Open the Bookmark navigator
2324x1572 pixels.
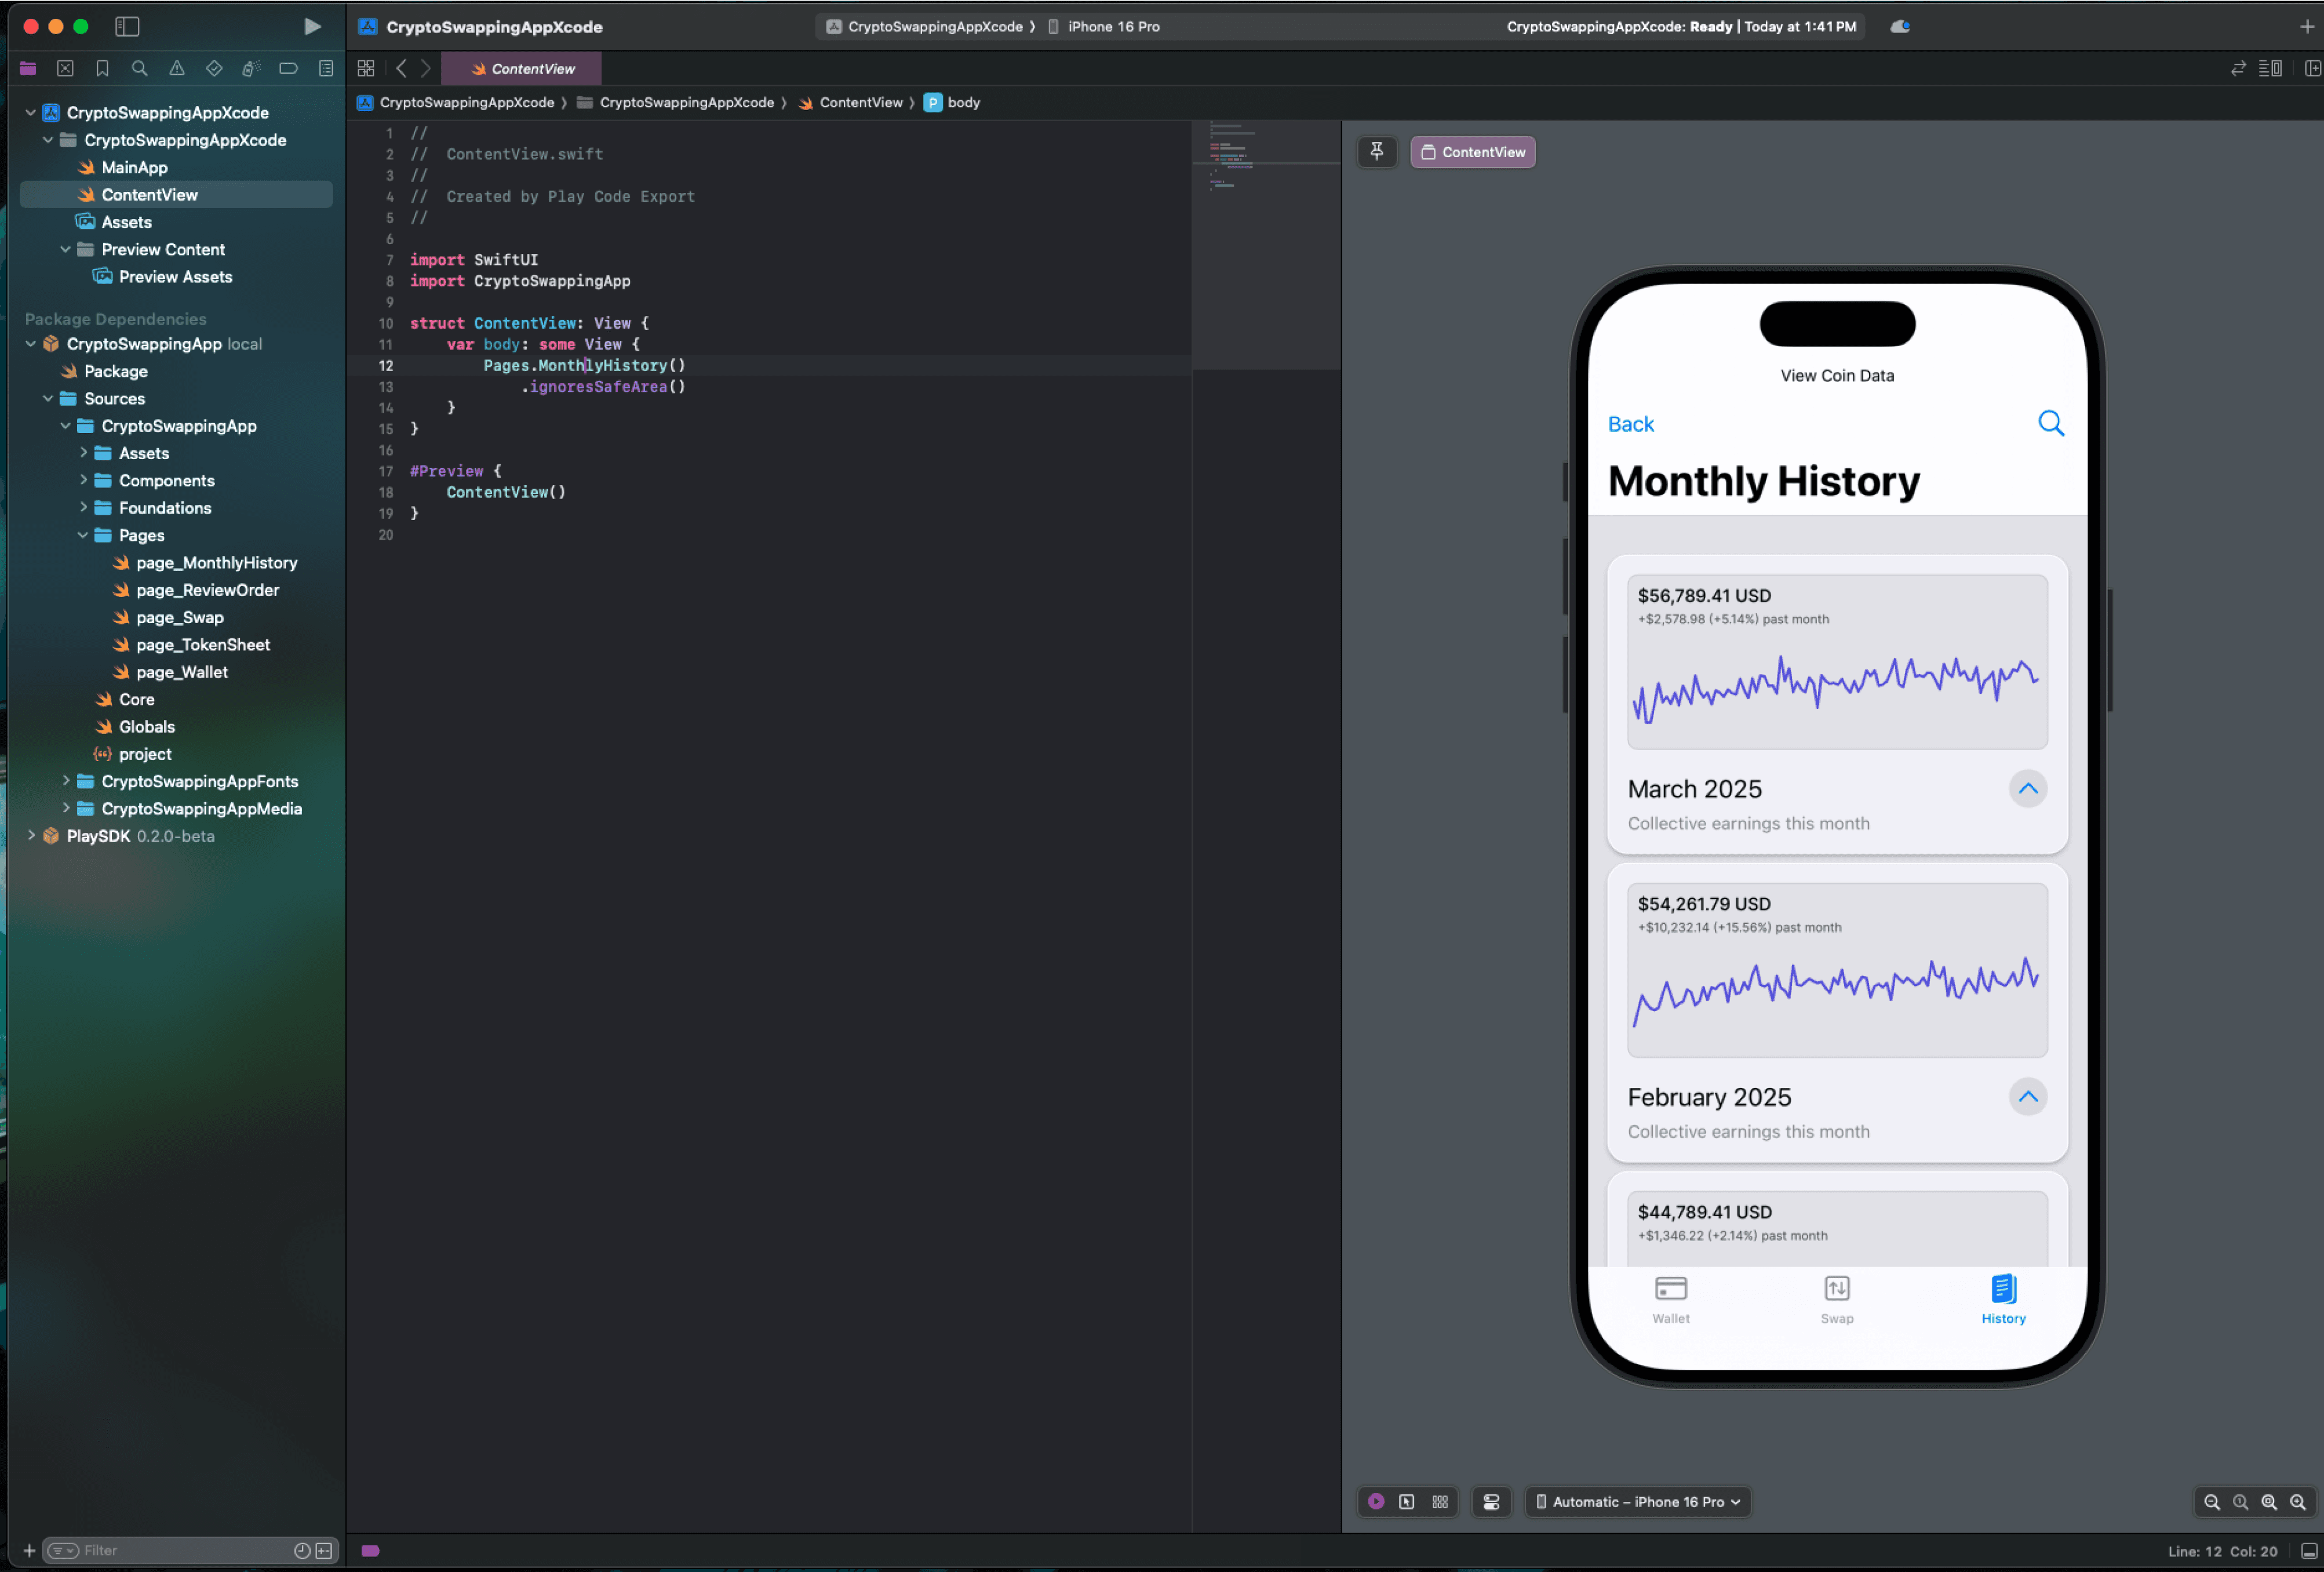point(102,68)
